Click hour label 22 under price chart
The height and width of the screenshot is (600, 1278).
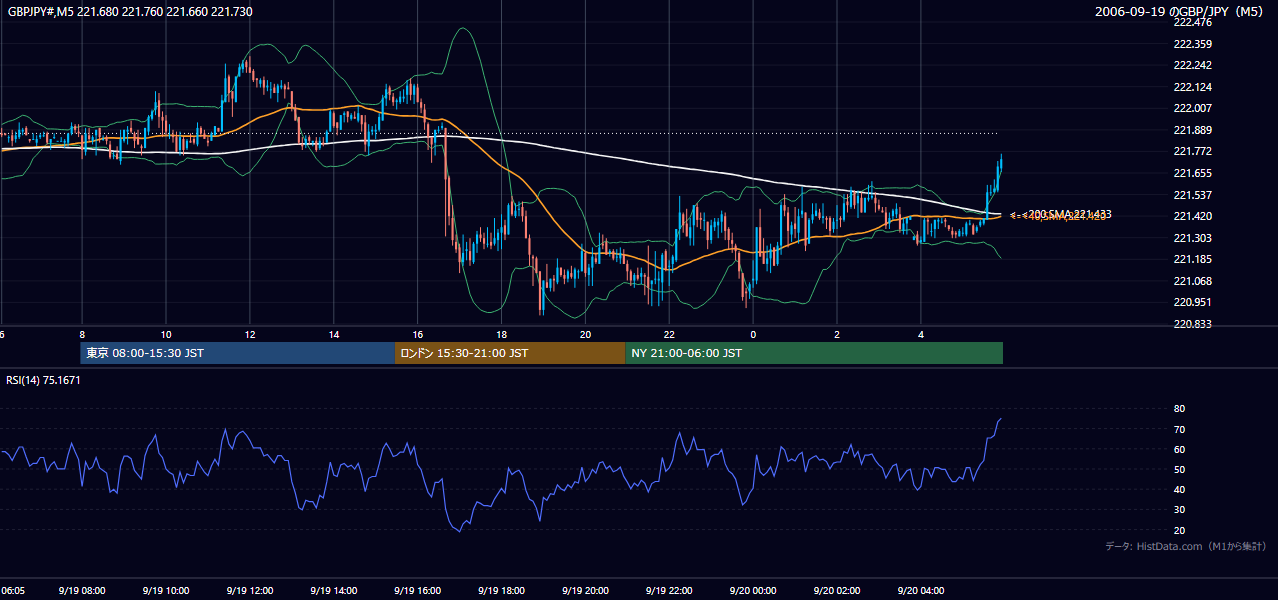(x=670, y=335)
